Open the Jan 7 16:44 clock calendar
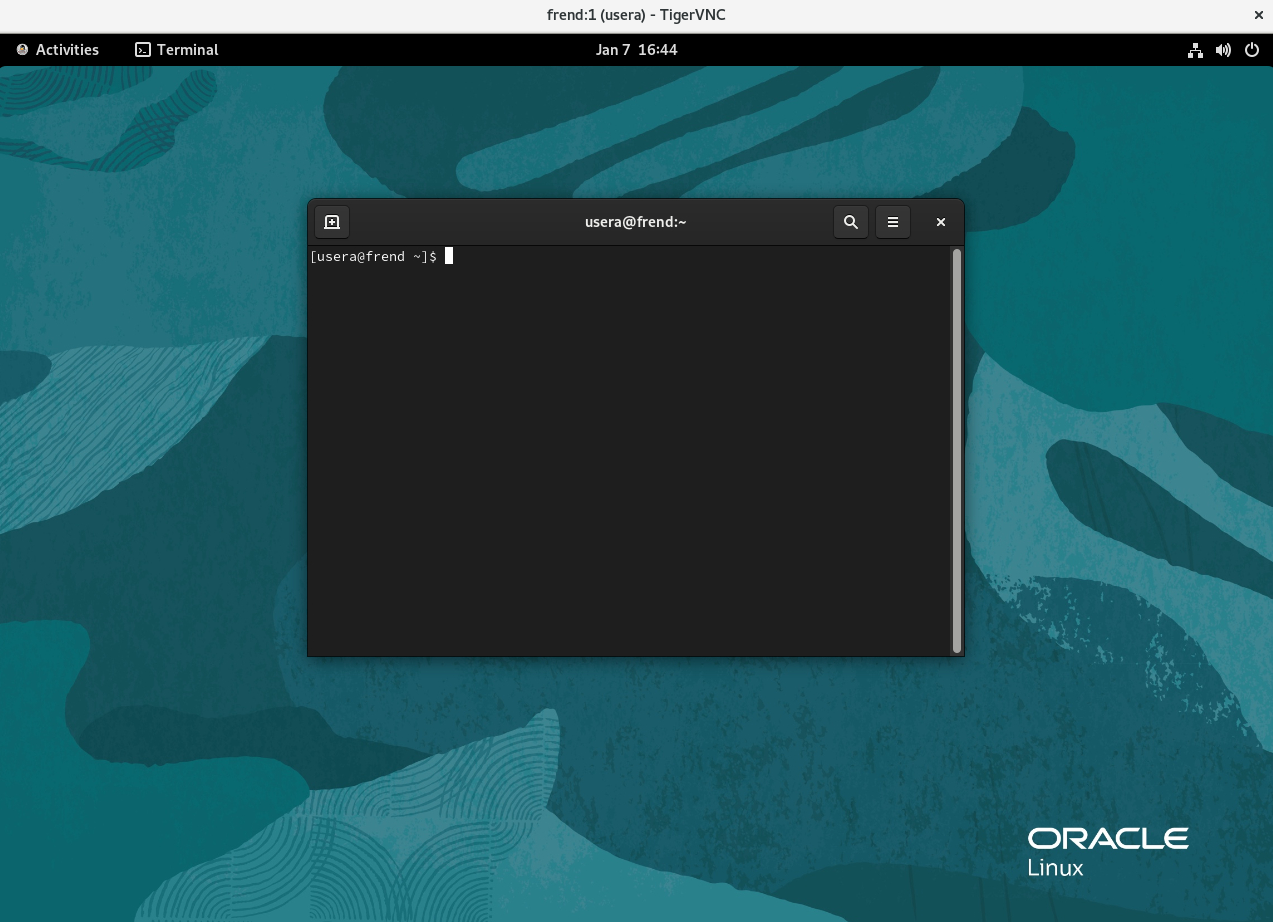1273x922 pixels. coord(636,50)
